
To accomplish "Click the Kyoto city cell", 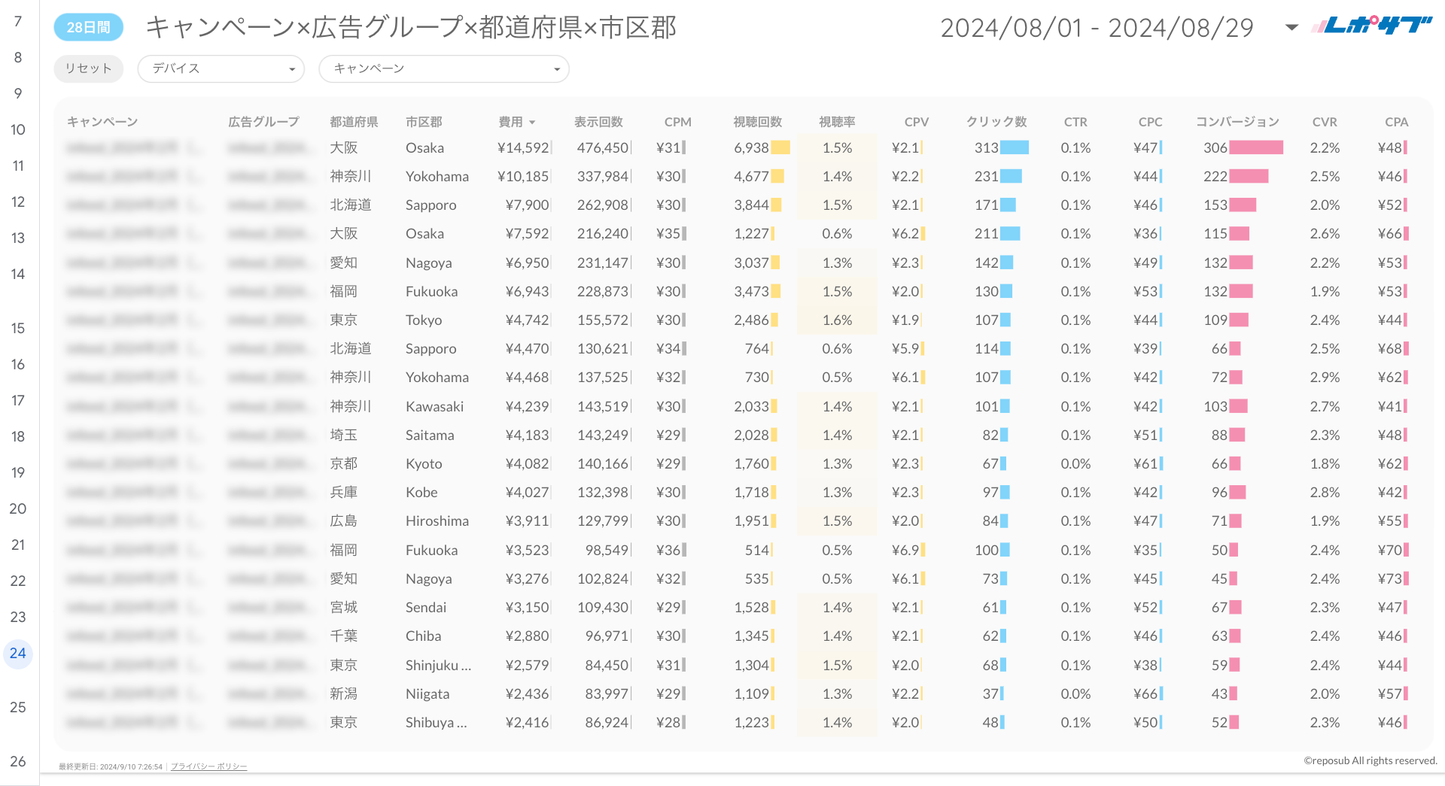I will 424,464.
